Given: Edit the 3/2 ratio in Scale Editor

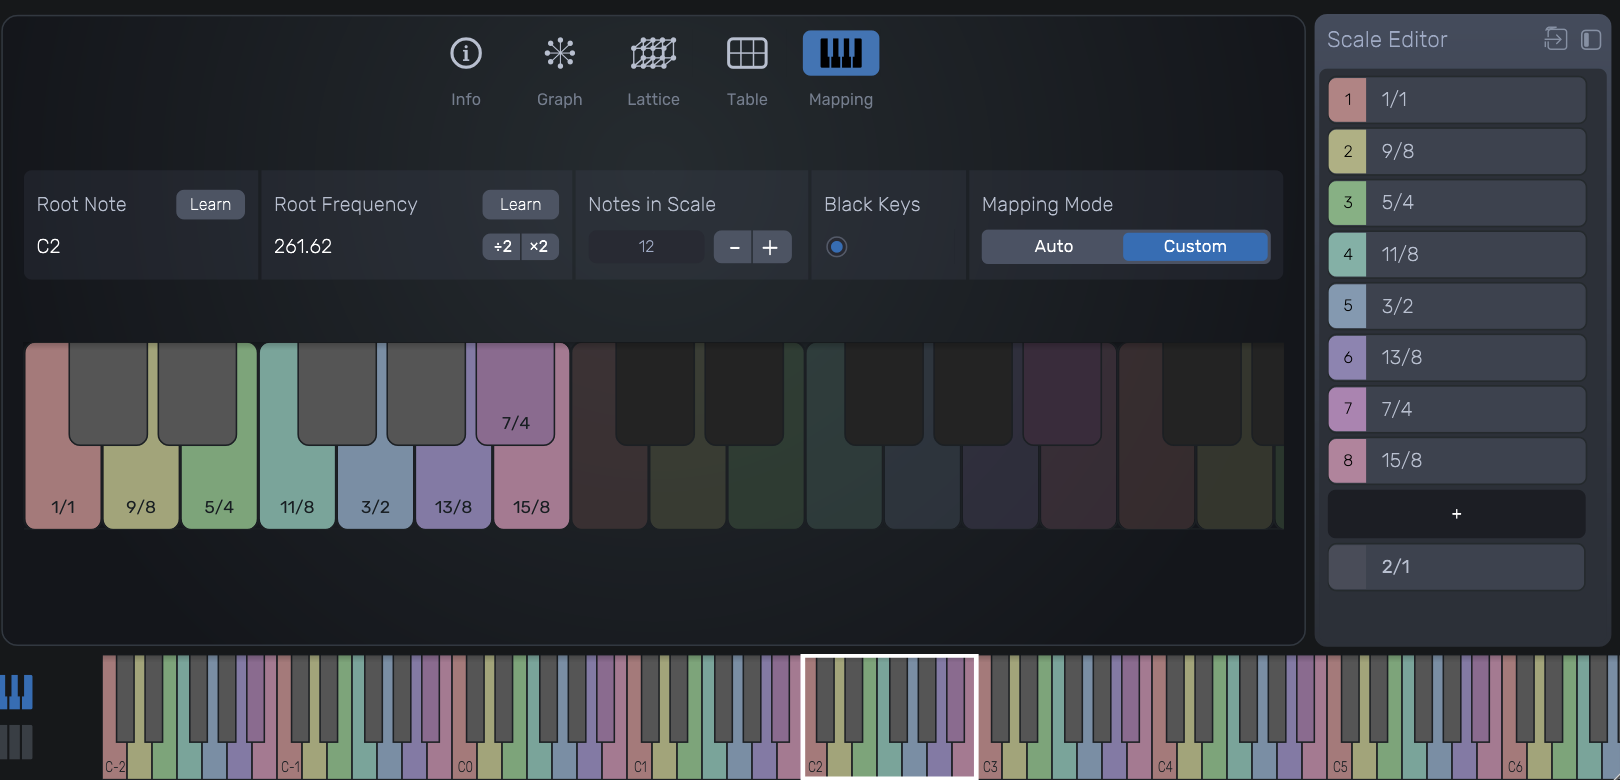Looking at the screenshot, I should [1476, 306].
